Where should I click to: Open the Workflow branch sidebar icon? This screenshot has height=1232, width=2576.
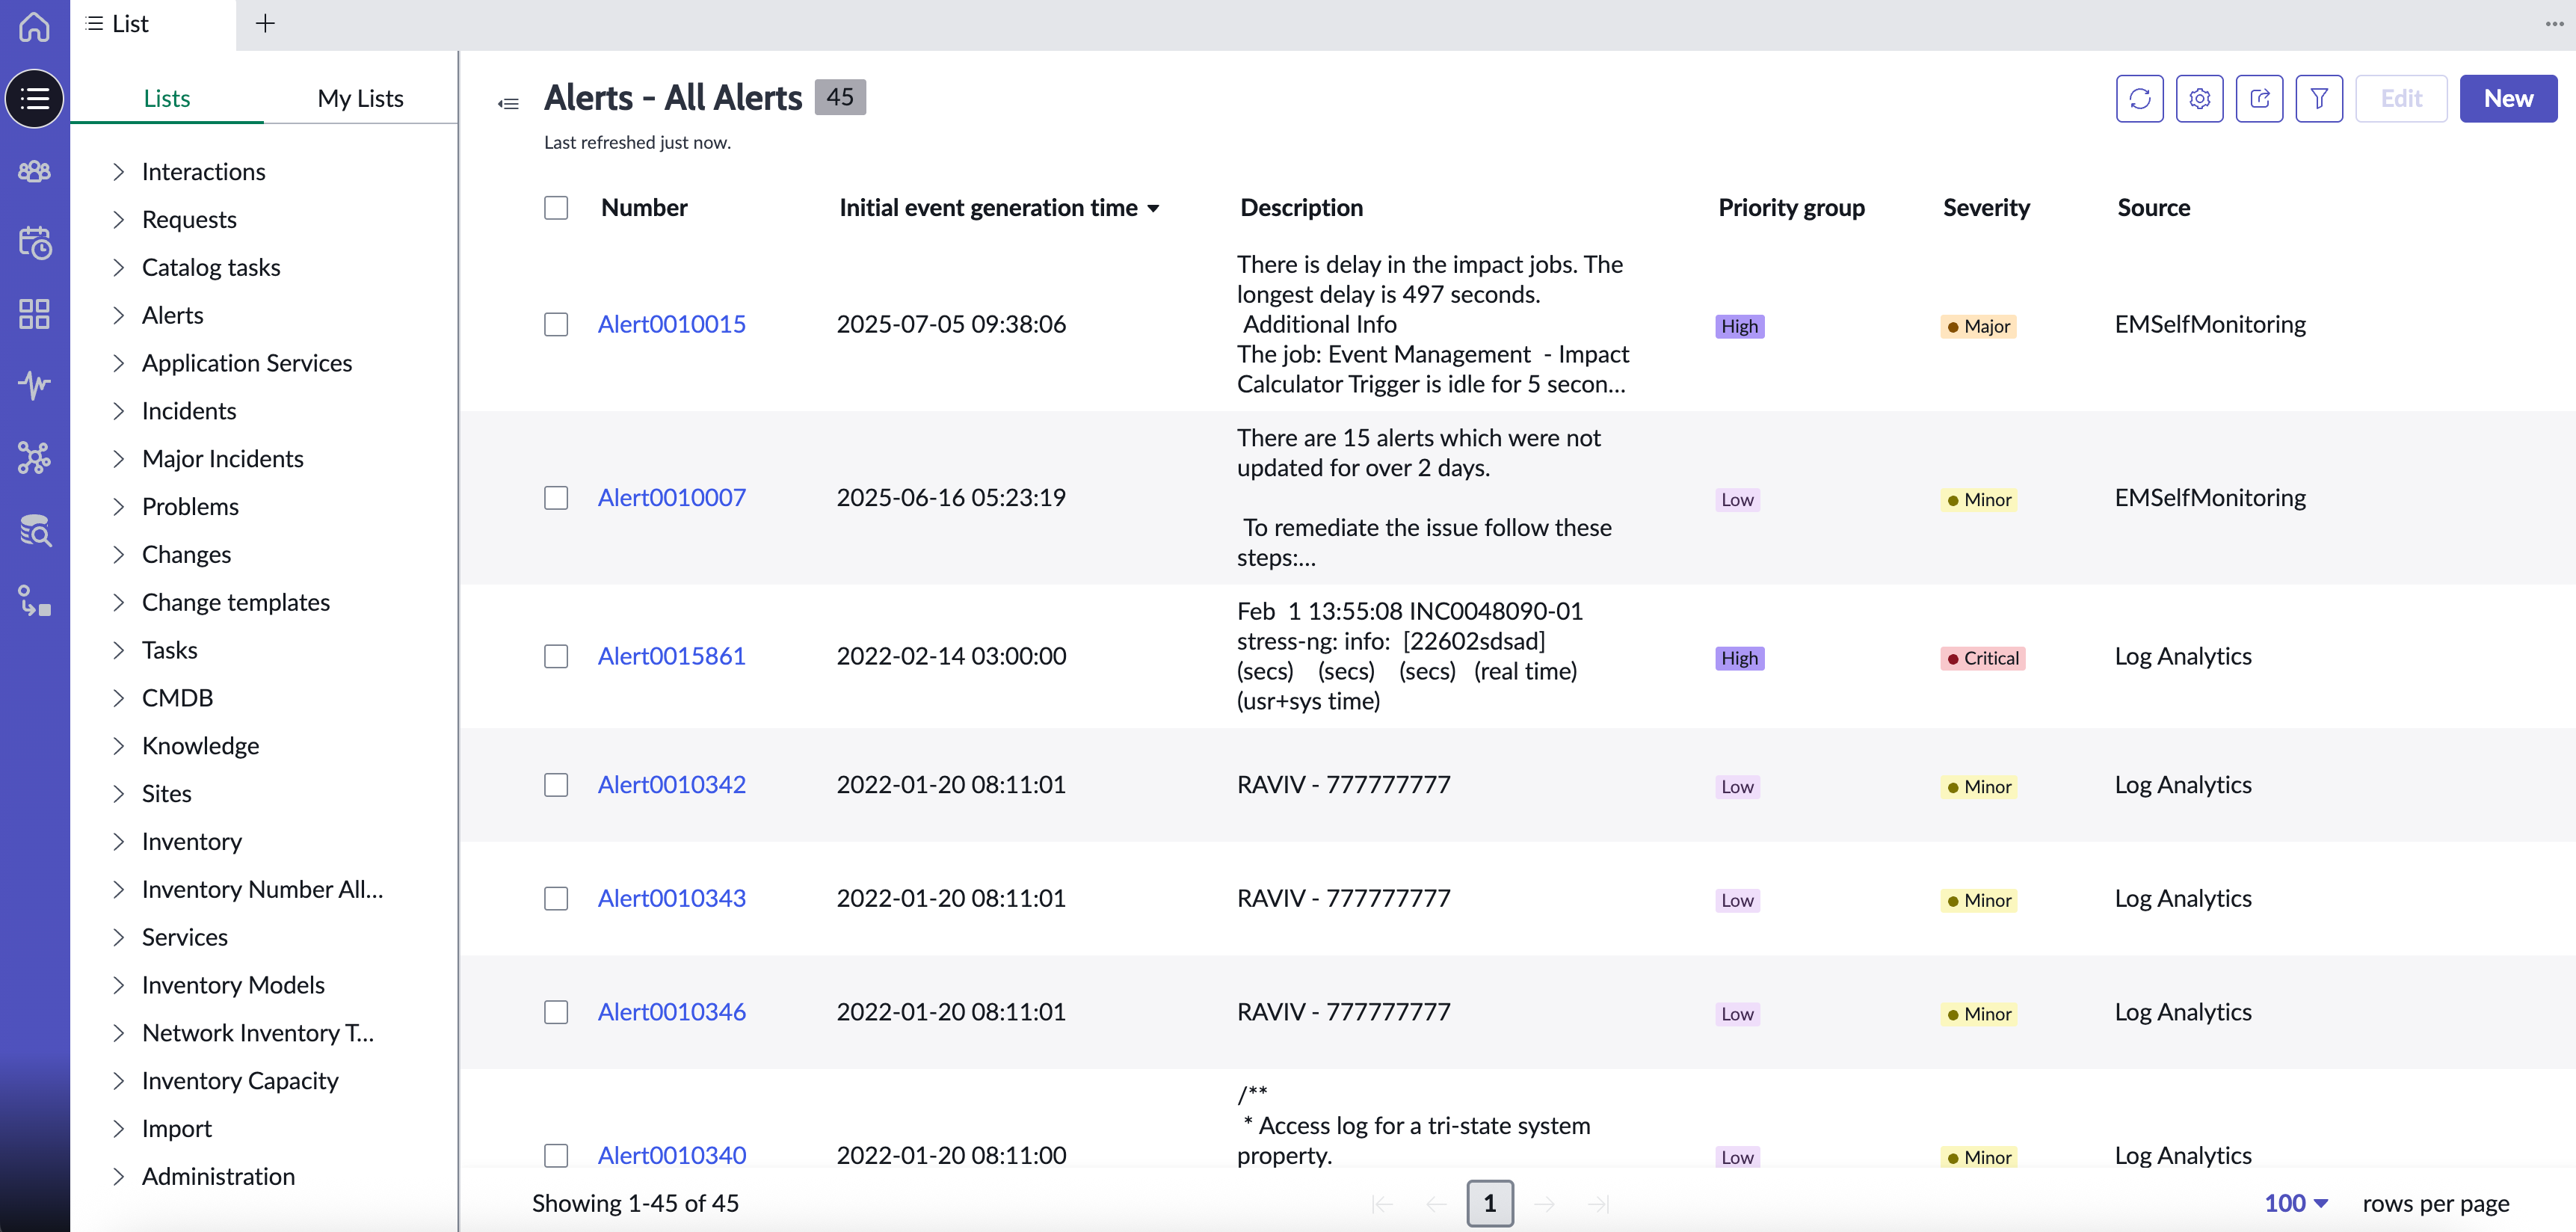pyautogui.click(x=34, y=601)
